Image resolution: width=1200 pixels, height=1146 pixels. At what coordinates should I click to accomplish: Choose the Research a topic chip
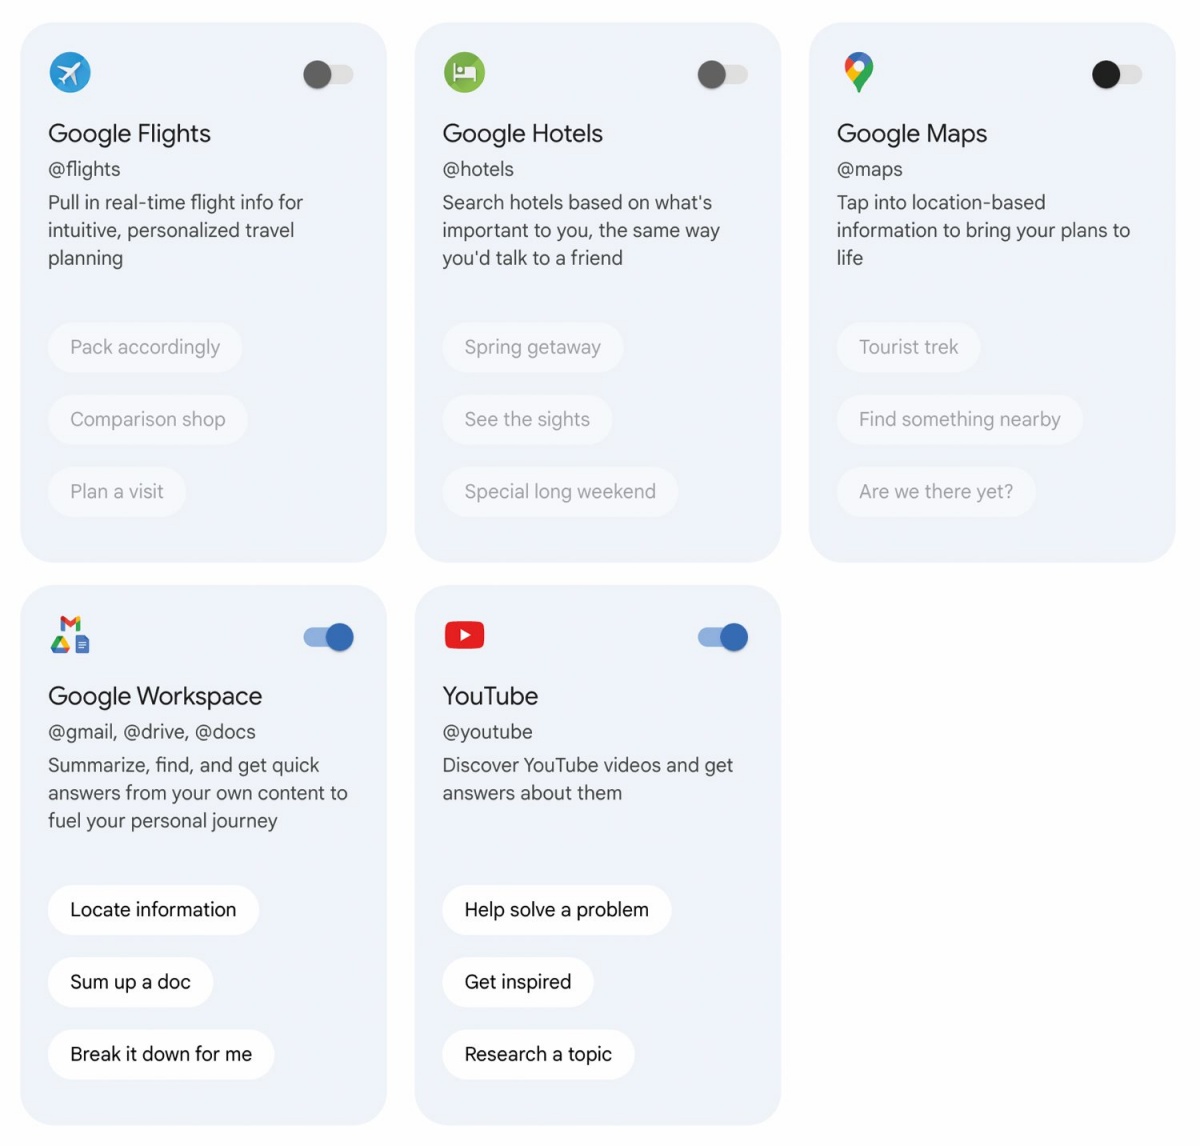tap(538, 1054)
